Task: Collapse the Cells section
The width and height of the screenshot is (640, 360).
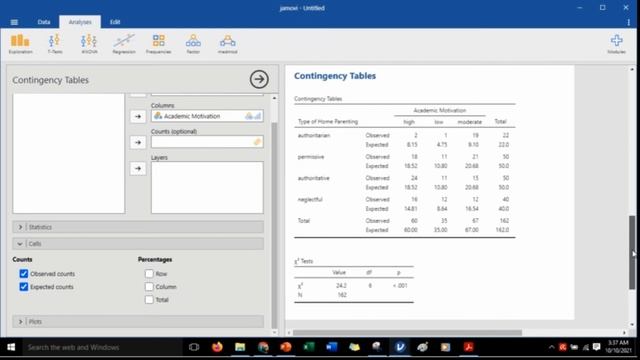Action: tap(138, 244)
